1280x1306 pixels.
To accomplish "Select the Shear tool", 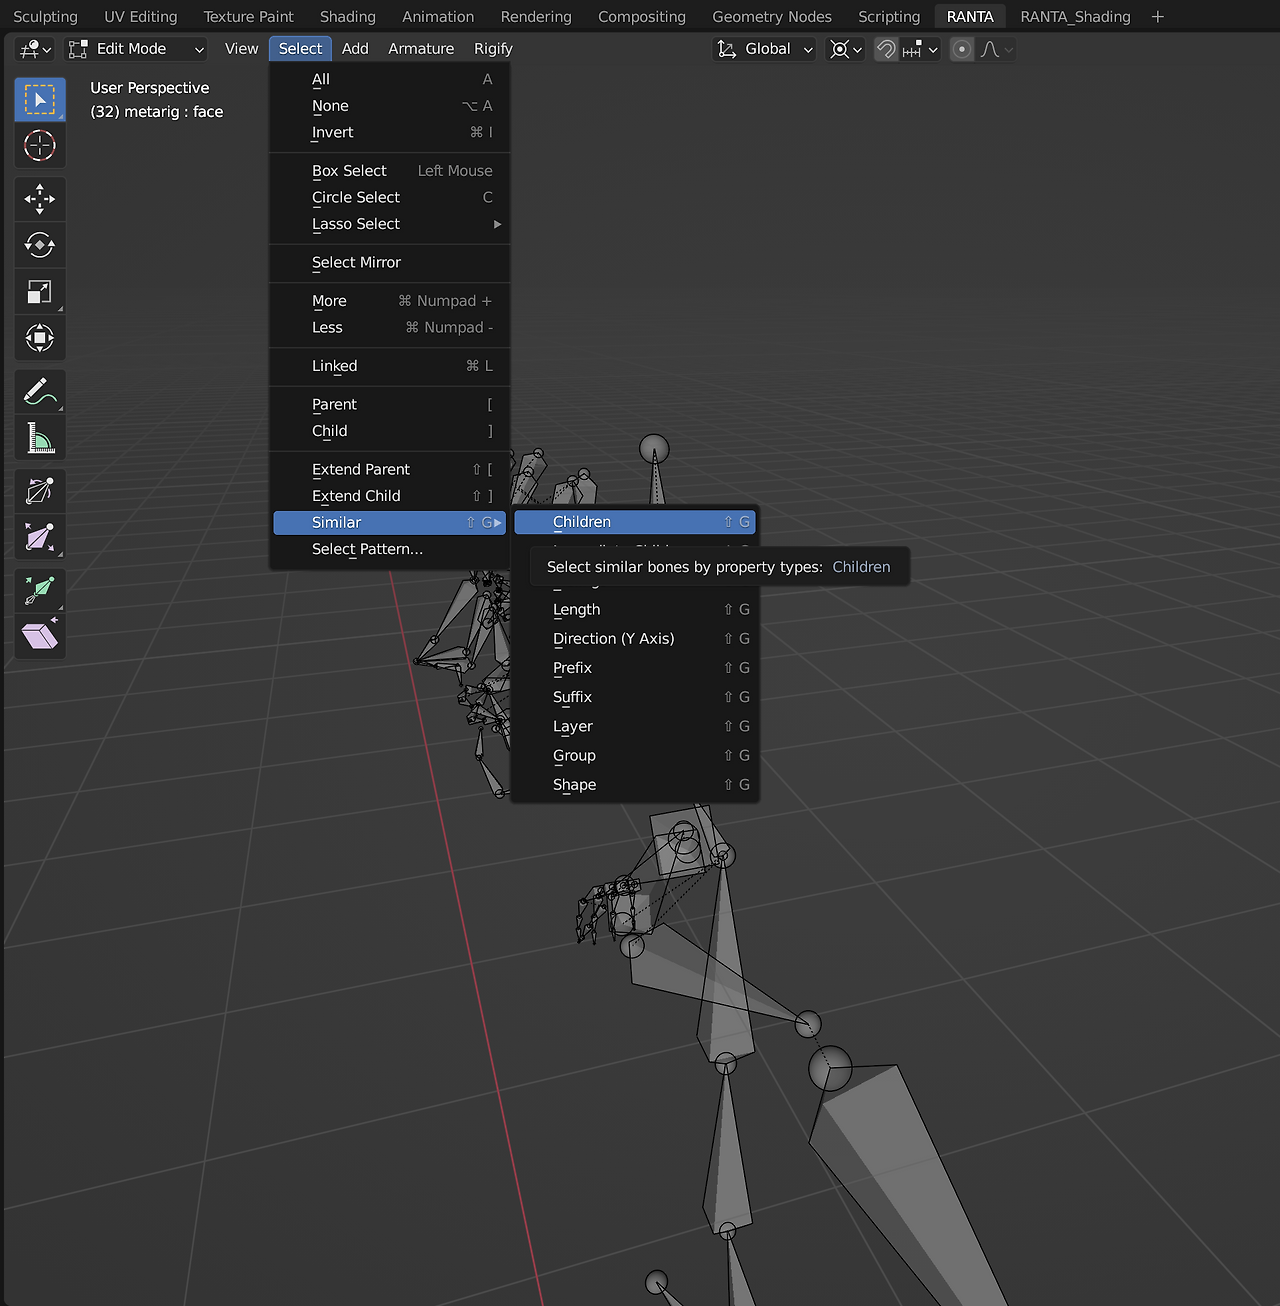I will 40,636.
